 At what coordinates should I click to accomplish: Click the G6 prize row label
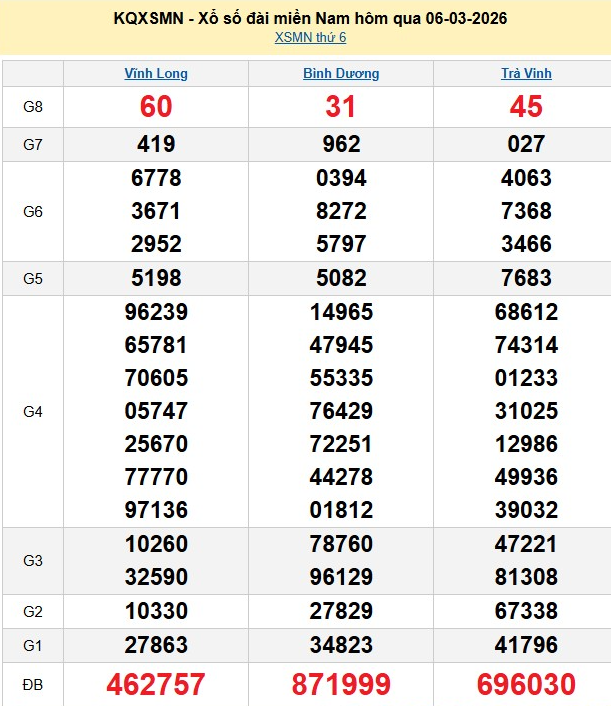(x=33, y=212)
